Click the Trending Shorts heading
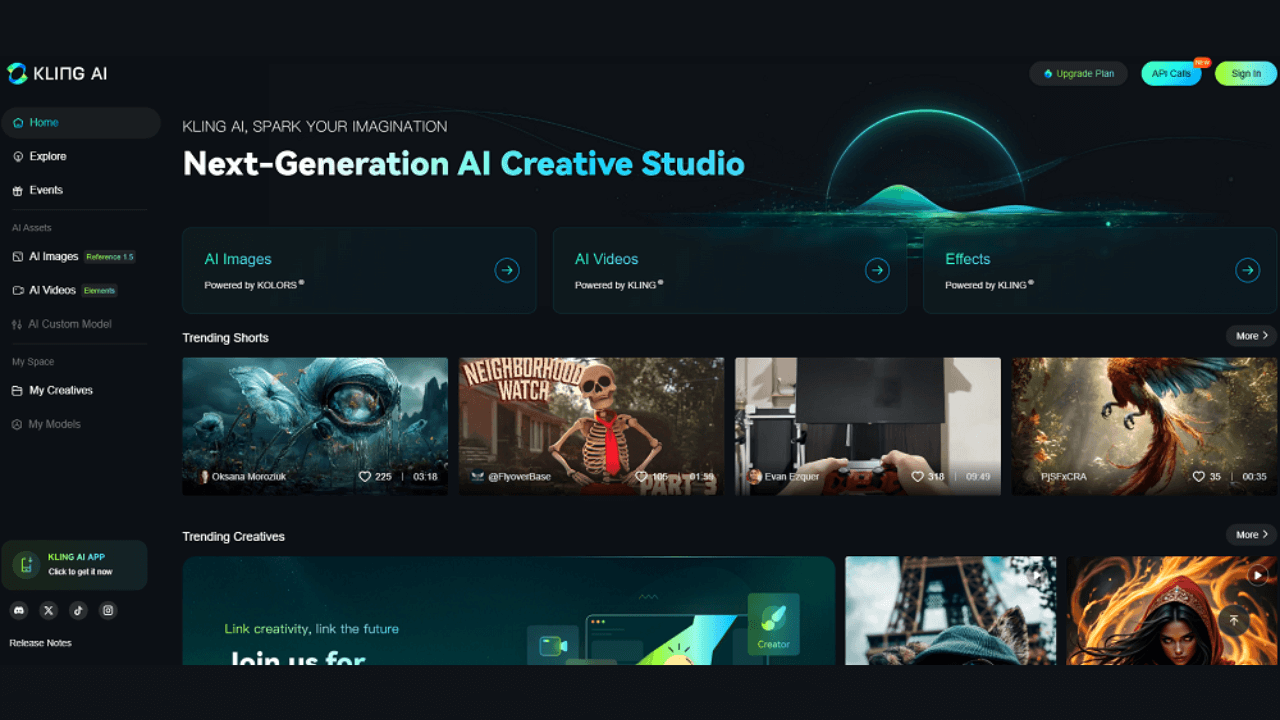 click(225, 338)
